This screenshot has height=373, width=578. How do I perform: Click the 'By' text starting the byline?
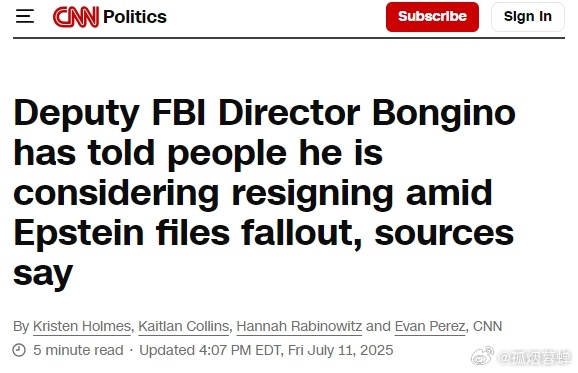tap(21, 327)
